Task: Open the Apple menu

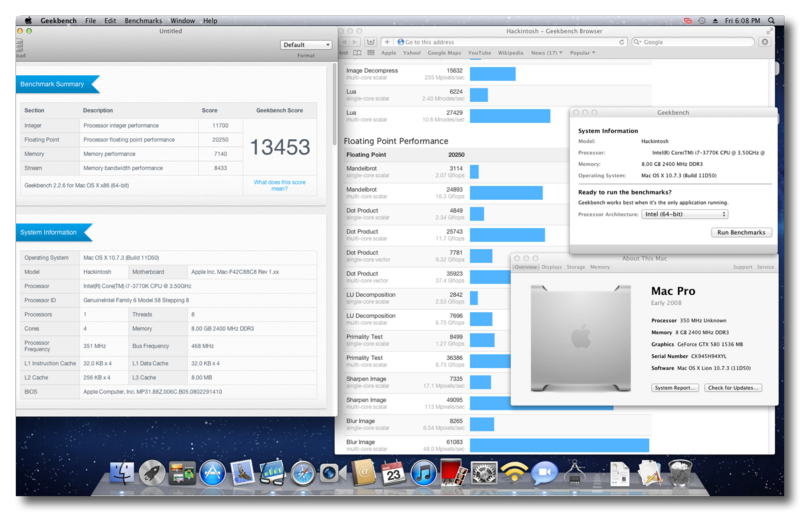Action: pos(28,20)
